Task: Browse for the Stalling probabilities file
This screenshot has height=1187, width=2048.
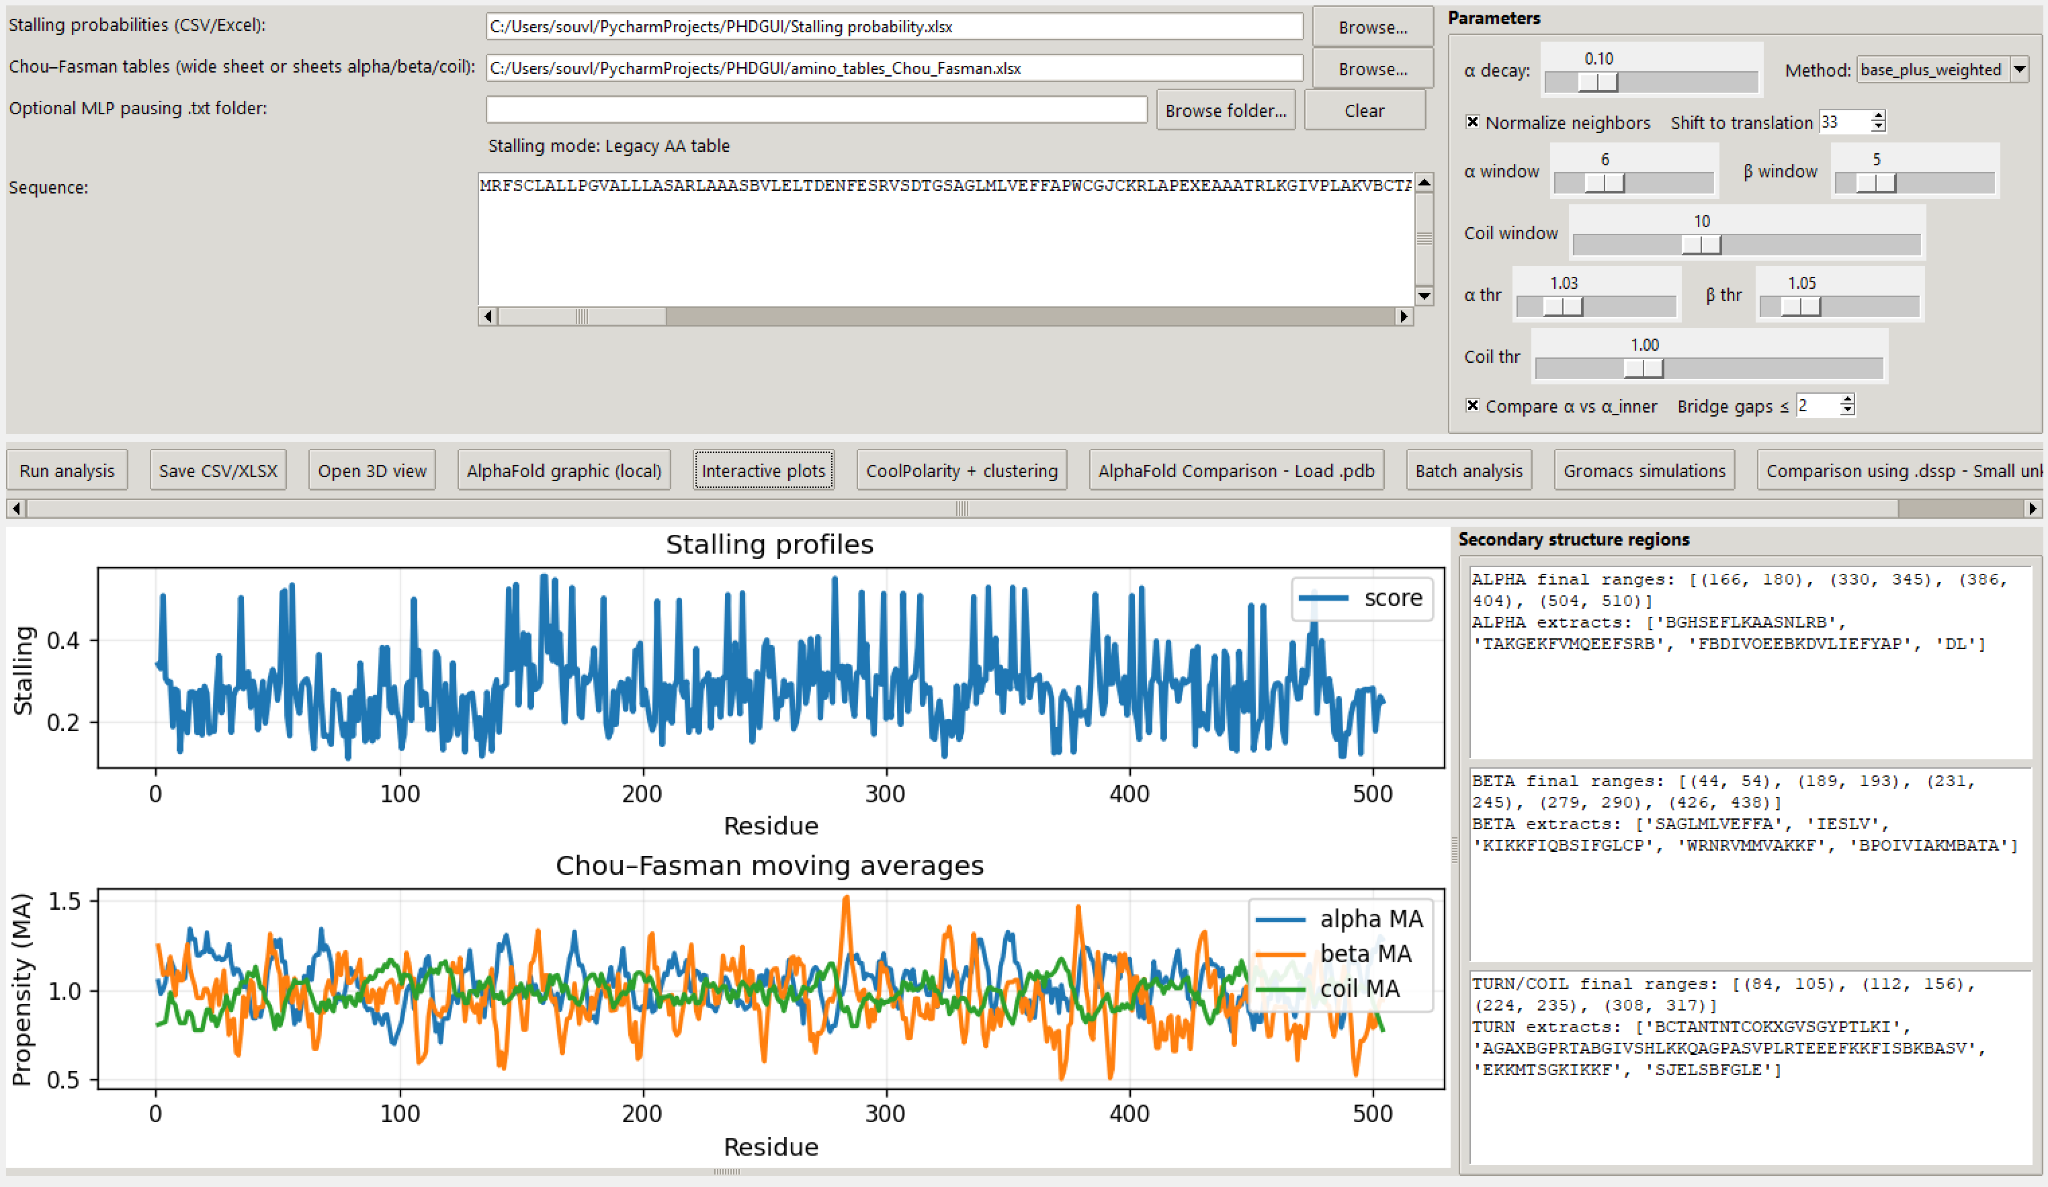Action: (x=1371, y=27)
